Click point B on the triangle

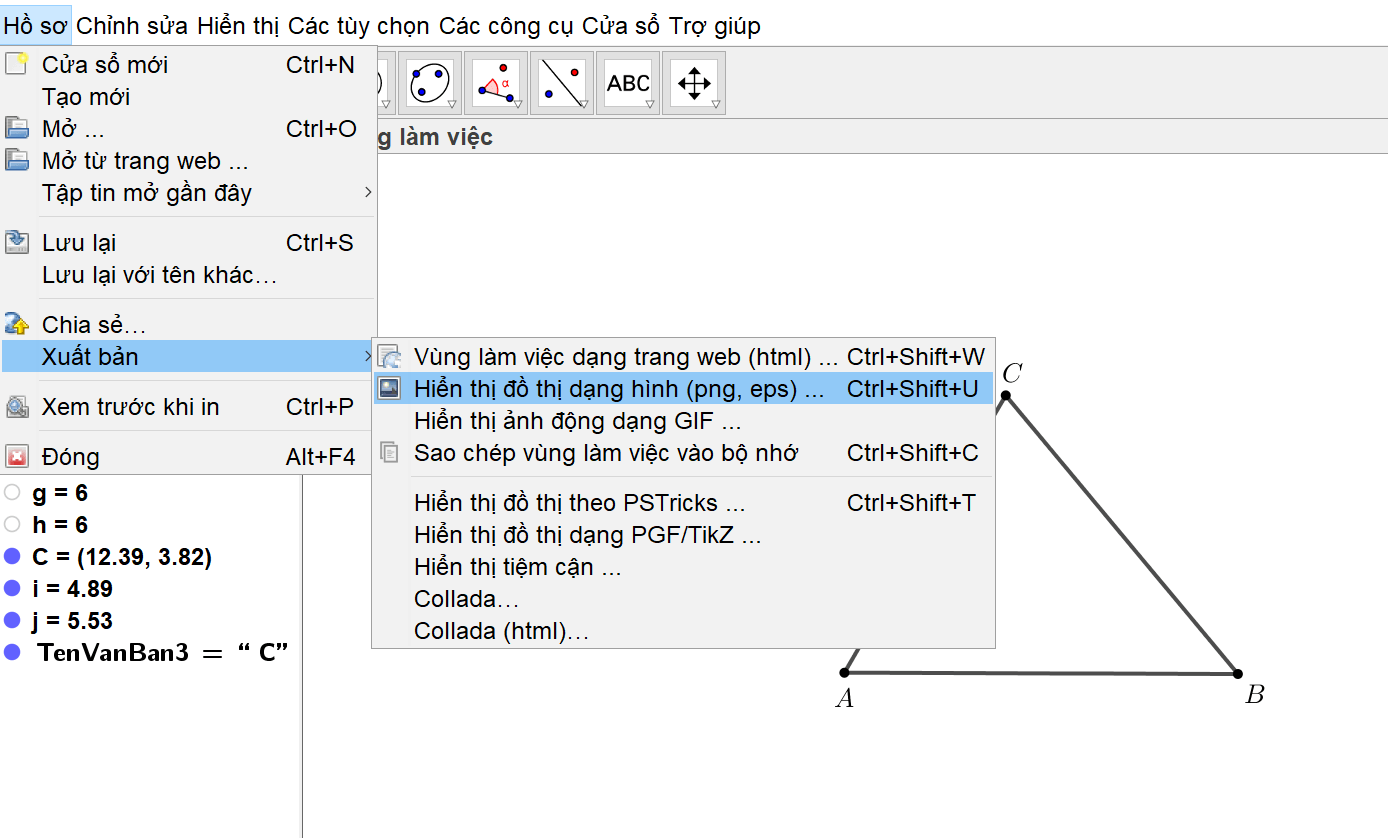1238,674
